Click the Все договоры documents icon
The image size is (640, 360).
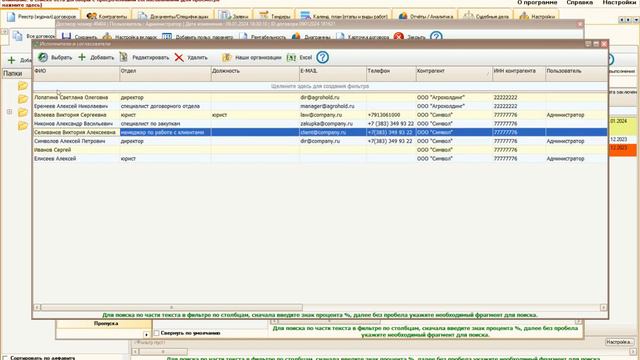[18, 36]
